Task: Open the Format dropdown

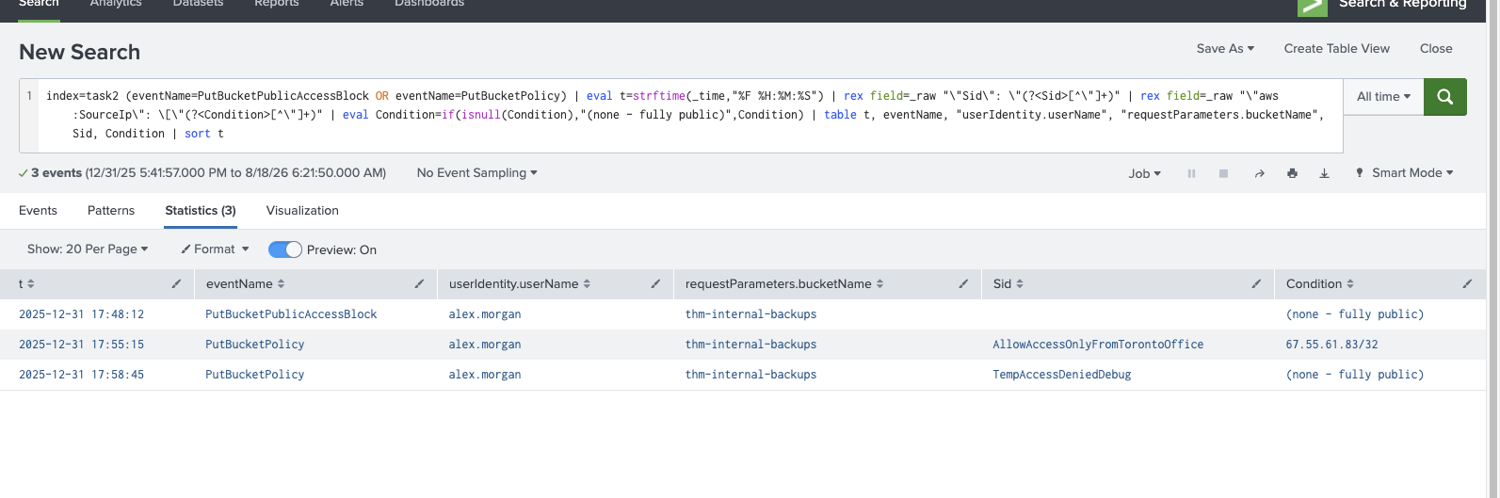Action: 215,249
